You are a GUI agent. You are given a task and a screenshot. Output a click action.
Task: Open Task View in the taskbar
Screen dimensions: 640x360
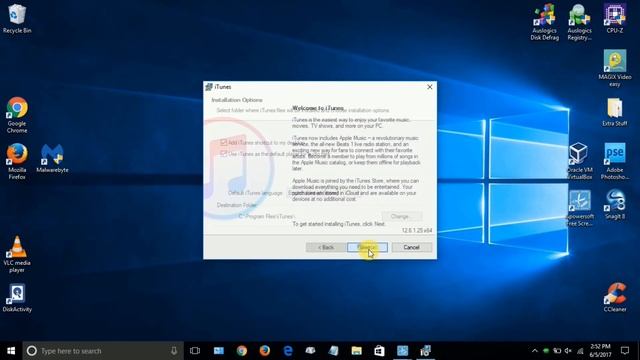click(x=195, y=351)
